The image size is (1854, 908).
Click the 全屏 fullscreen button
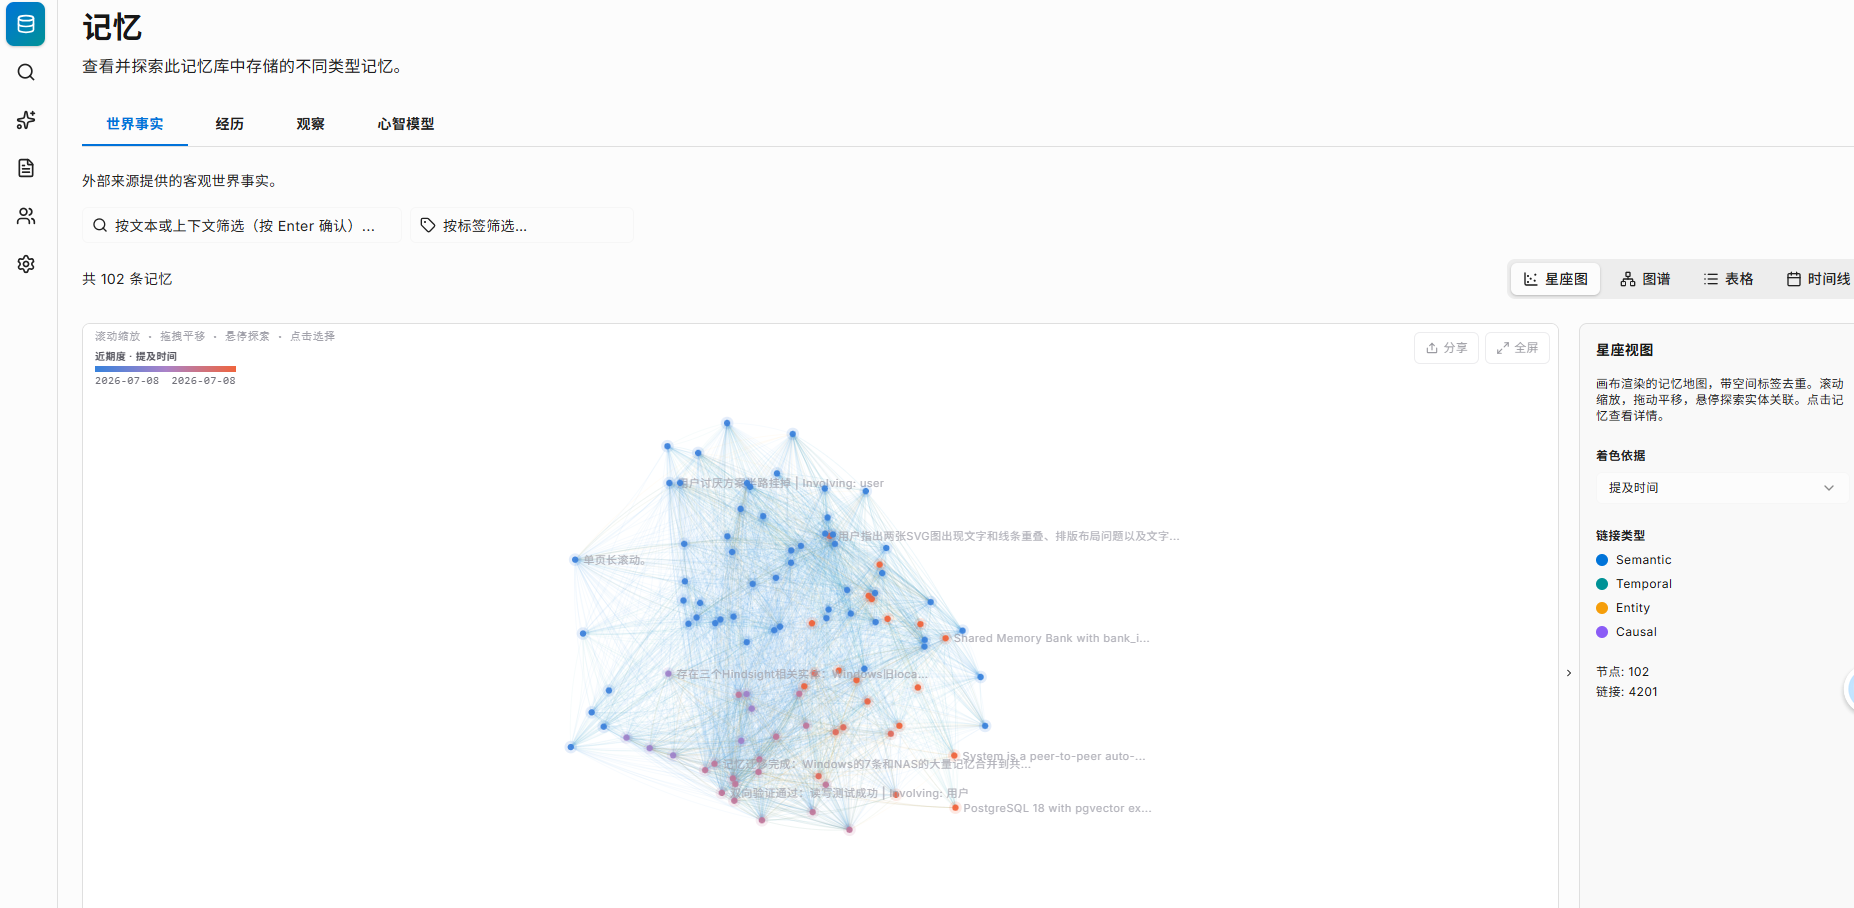tap(1517, 348)
